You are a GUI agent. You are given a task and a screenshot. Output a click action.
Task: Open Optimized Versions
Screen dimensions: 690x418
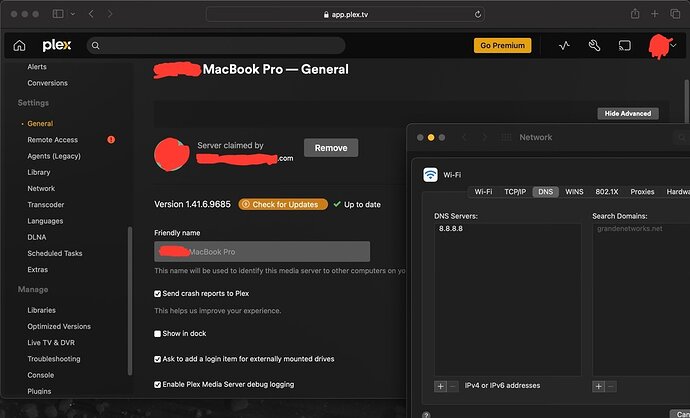pyautogui.click(x=59, y=326)
